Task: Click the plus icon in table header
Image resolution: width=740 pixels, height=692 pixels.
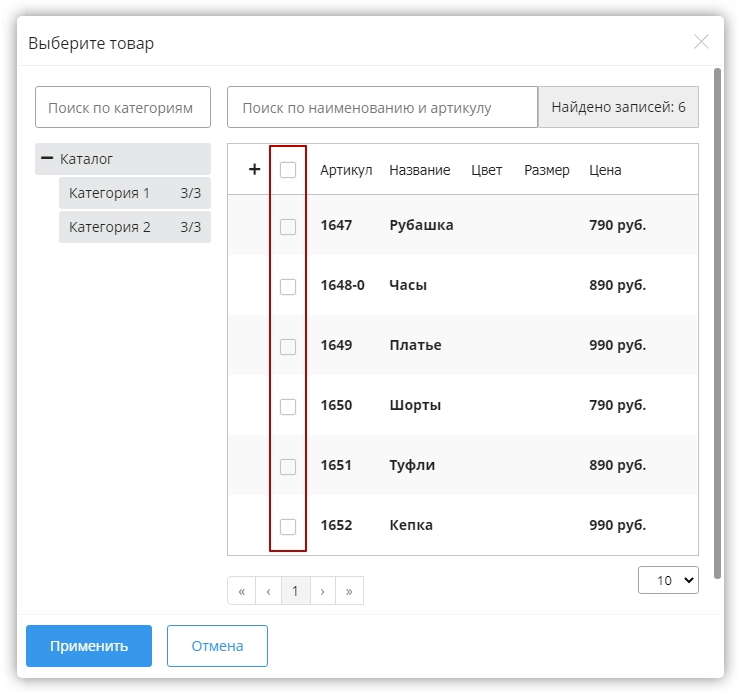Action: 254,170
